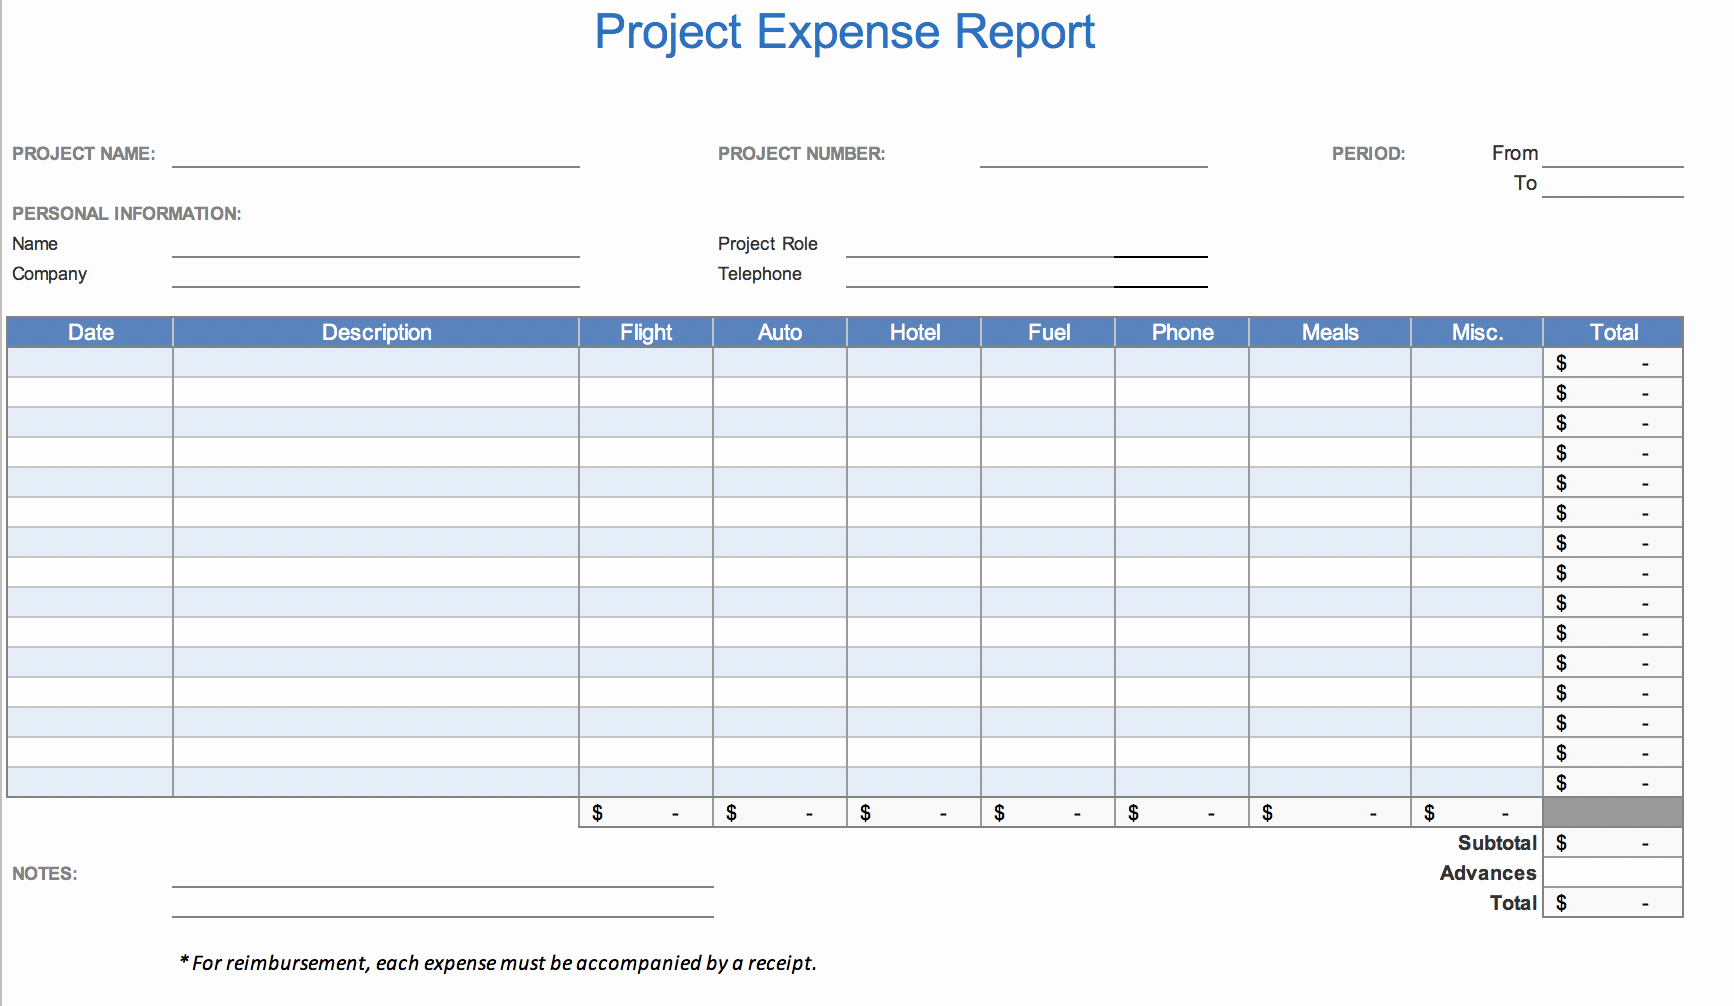Click the Company label

tap(50, 274)
